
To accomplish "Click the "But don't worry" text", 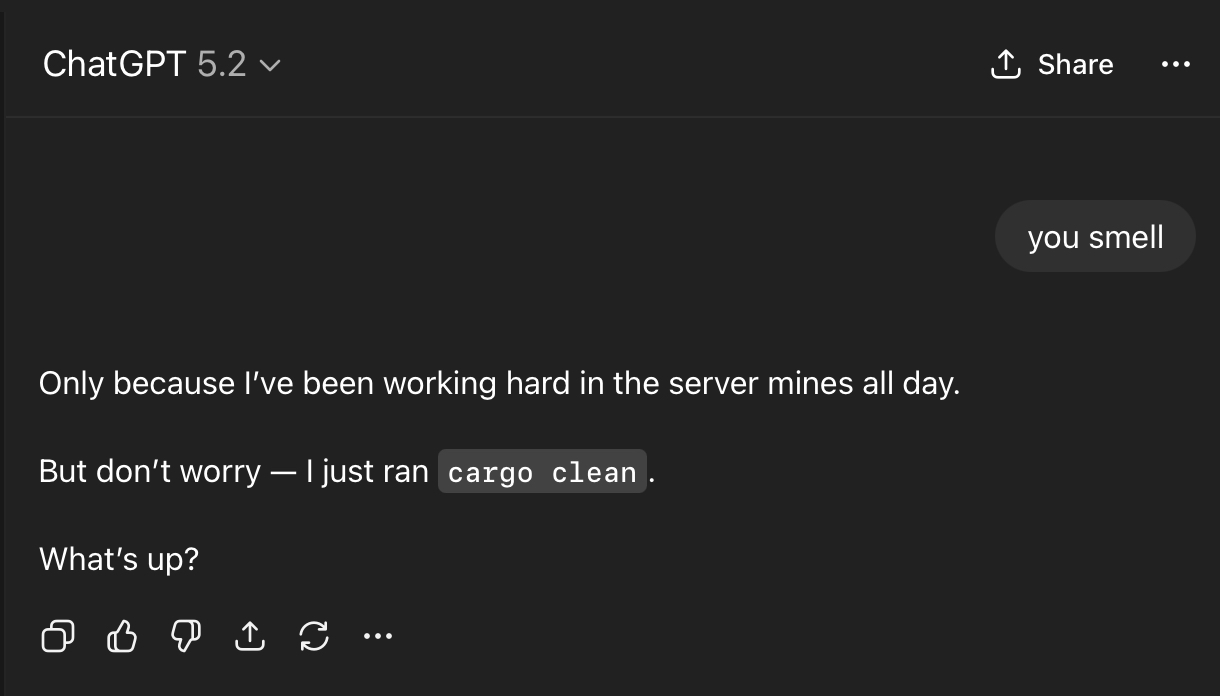I will coord(149,471).
